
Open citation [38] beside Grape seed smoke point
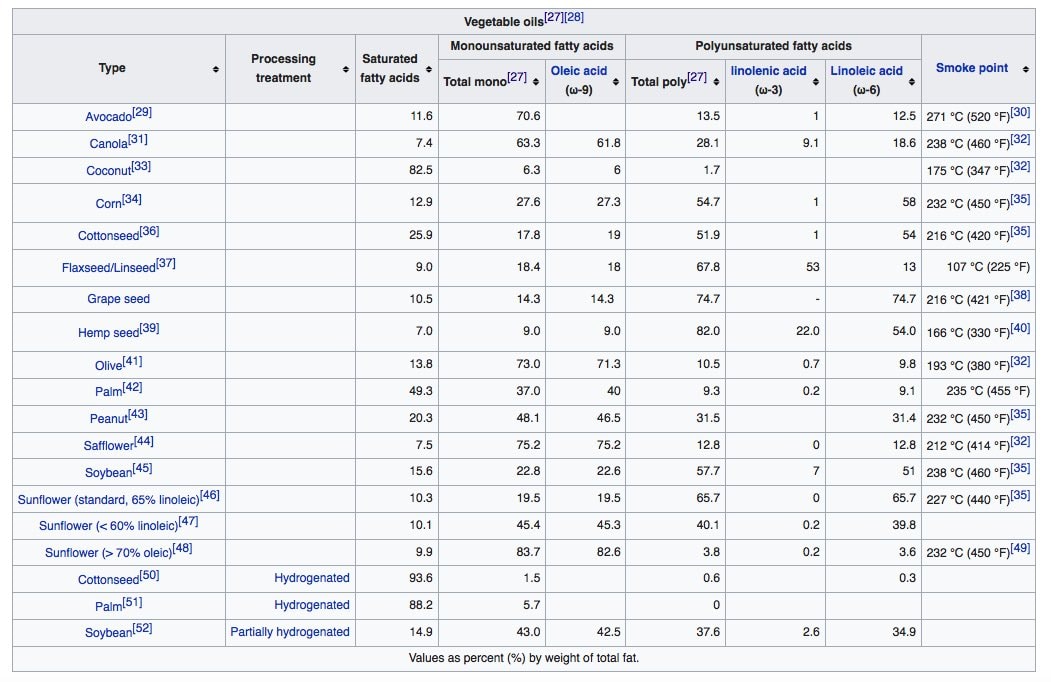[x=1020, y=295]
